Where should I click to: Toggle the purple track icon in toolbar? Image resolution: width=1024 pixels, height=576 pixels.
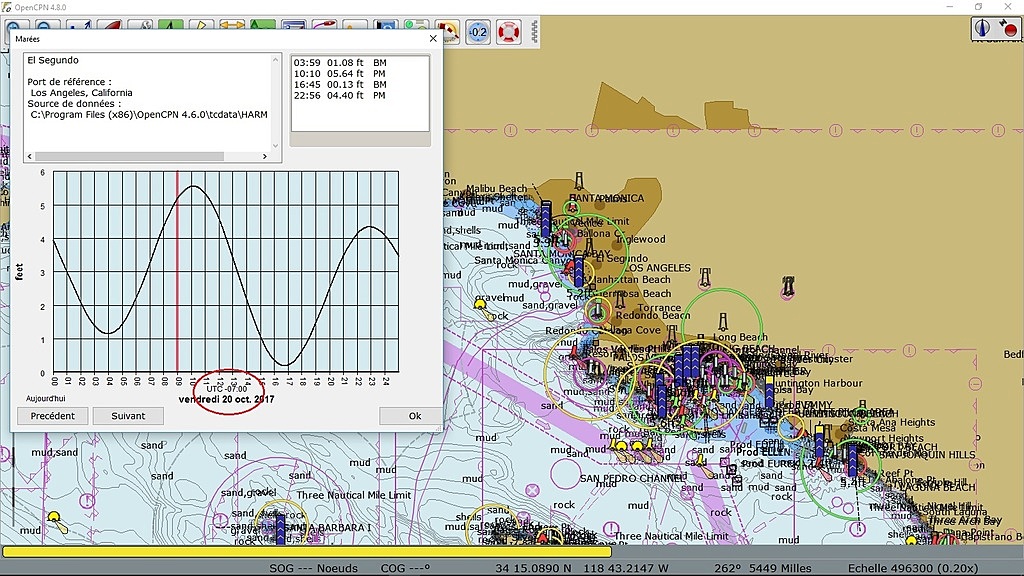[x=324, y=26]
